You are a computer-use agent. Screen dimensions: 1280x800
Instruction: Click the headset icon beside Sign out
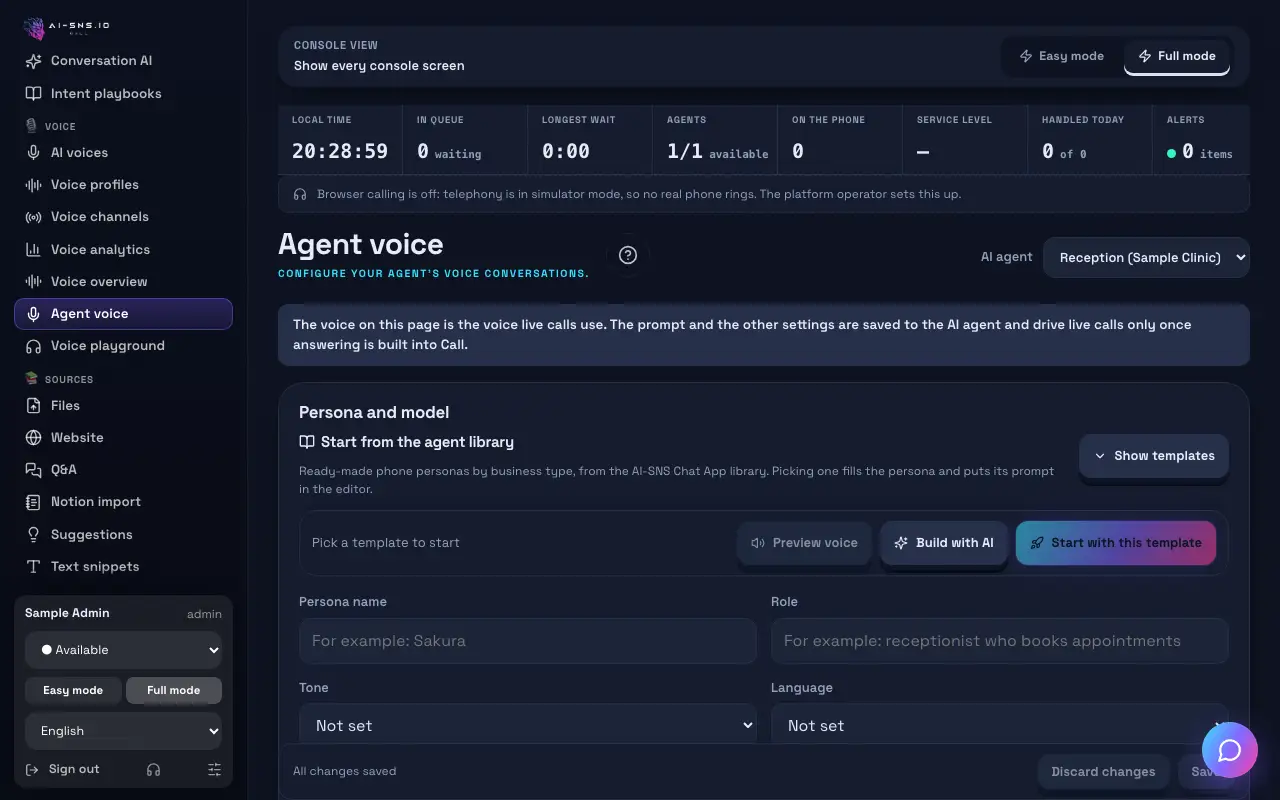153,769
